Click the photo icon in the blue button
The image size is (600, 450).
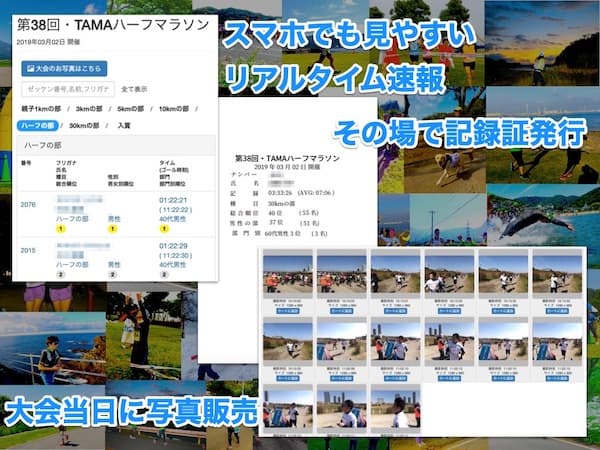29,69
